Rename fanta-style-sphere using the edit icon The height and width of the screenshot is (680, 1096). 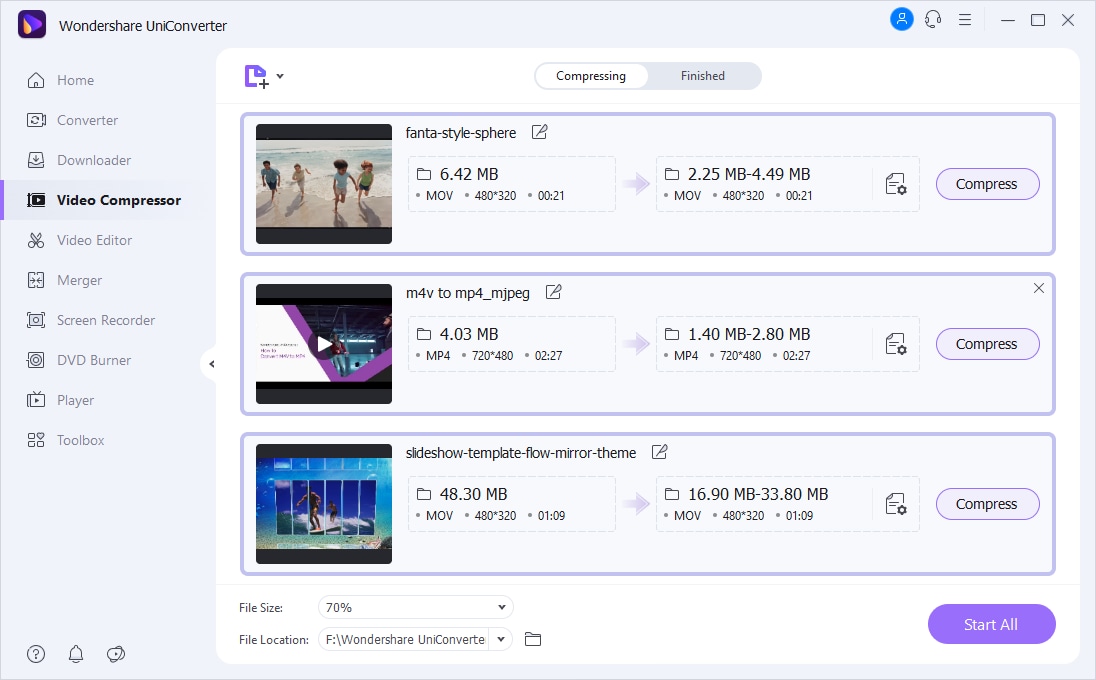[539, 132]
